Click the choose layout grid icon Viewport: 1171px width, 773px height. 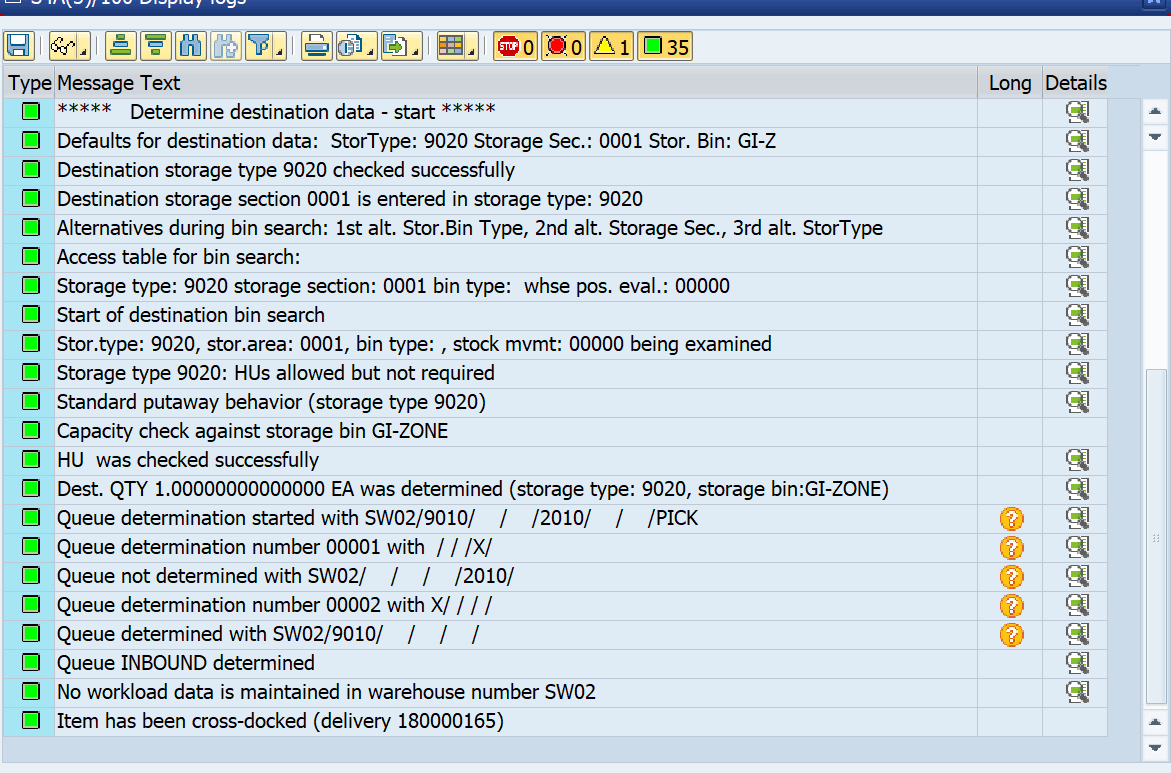(452, 45)
